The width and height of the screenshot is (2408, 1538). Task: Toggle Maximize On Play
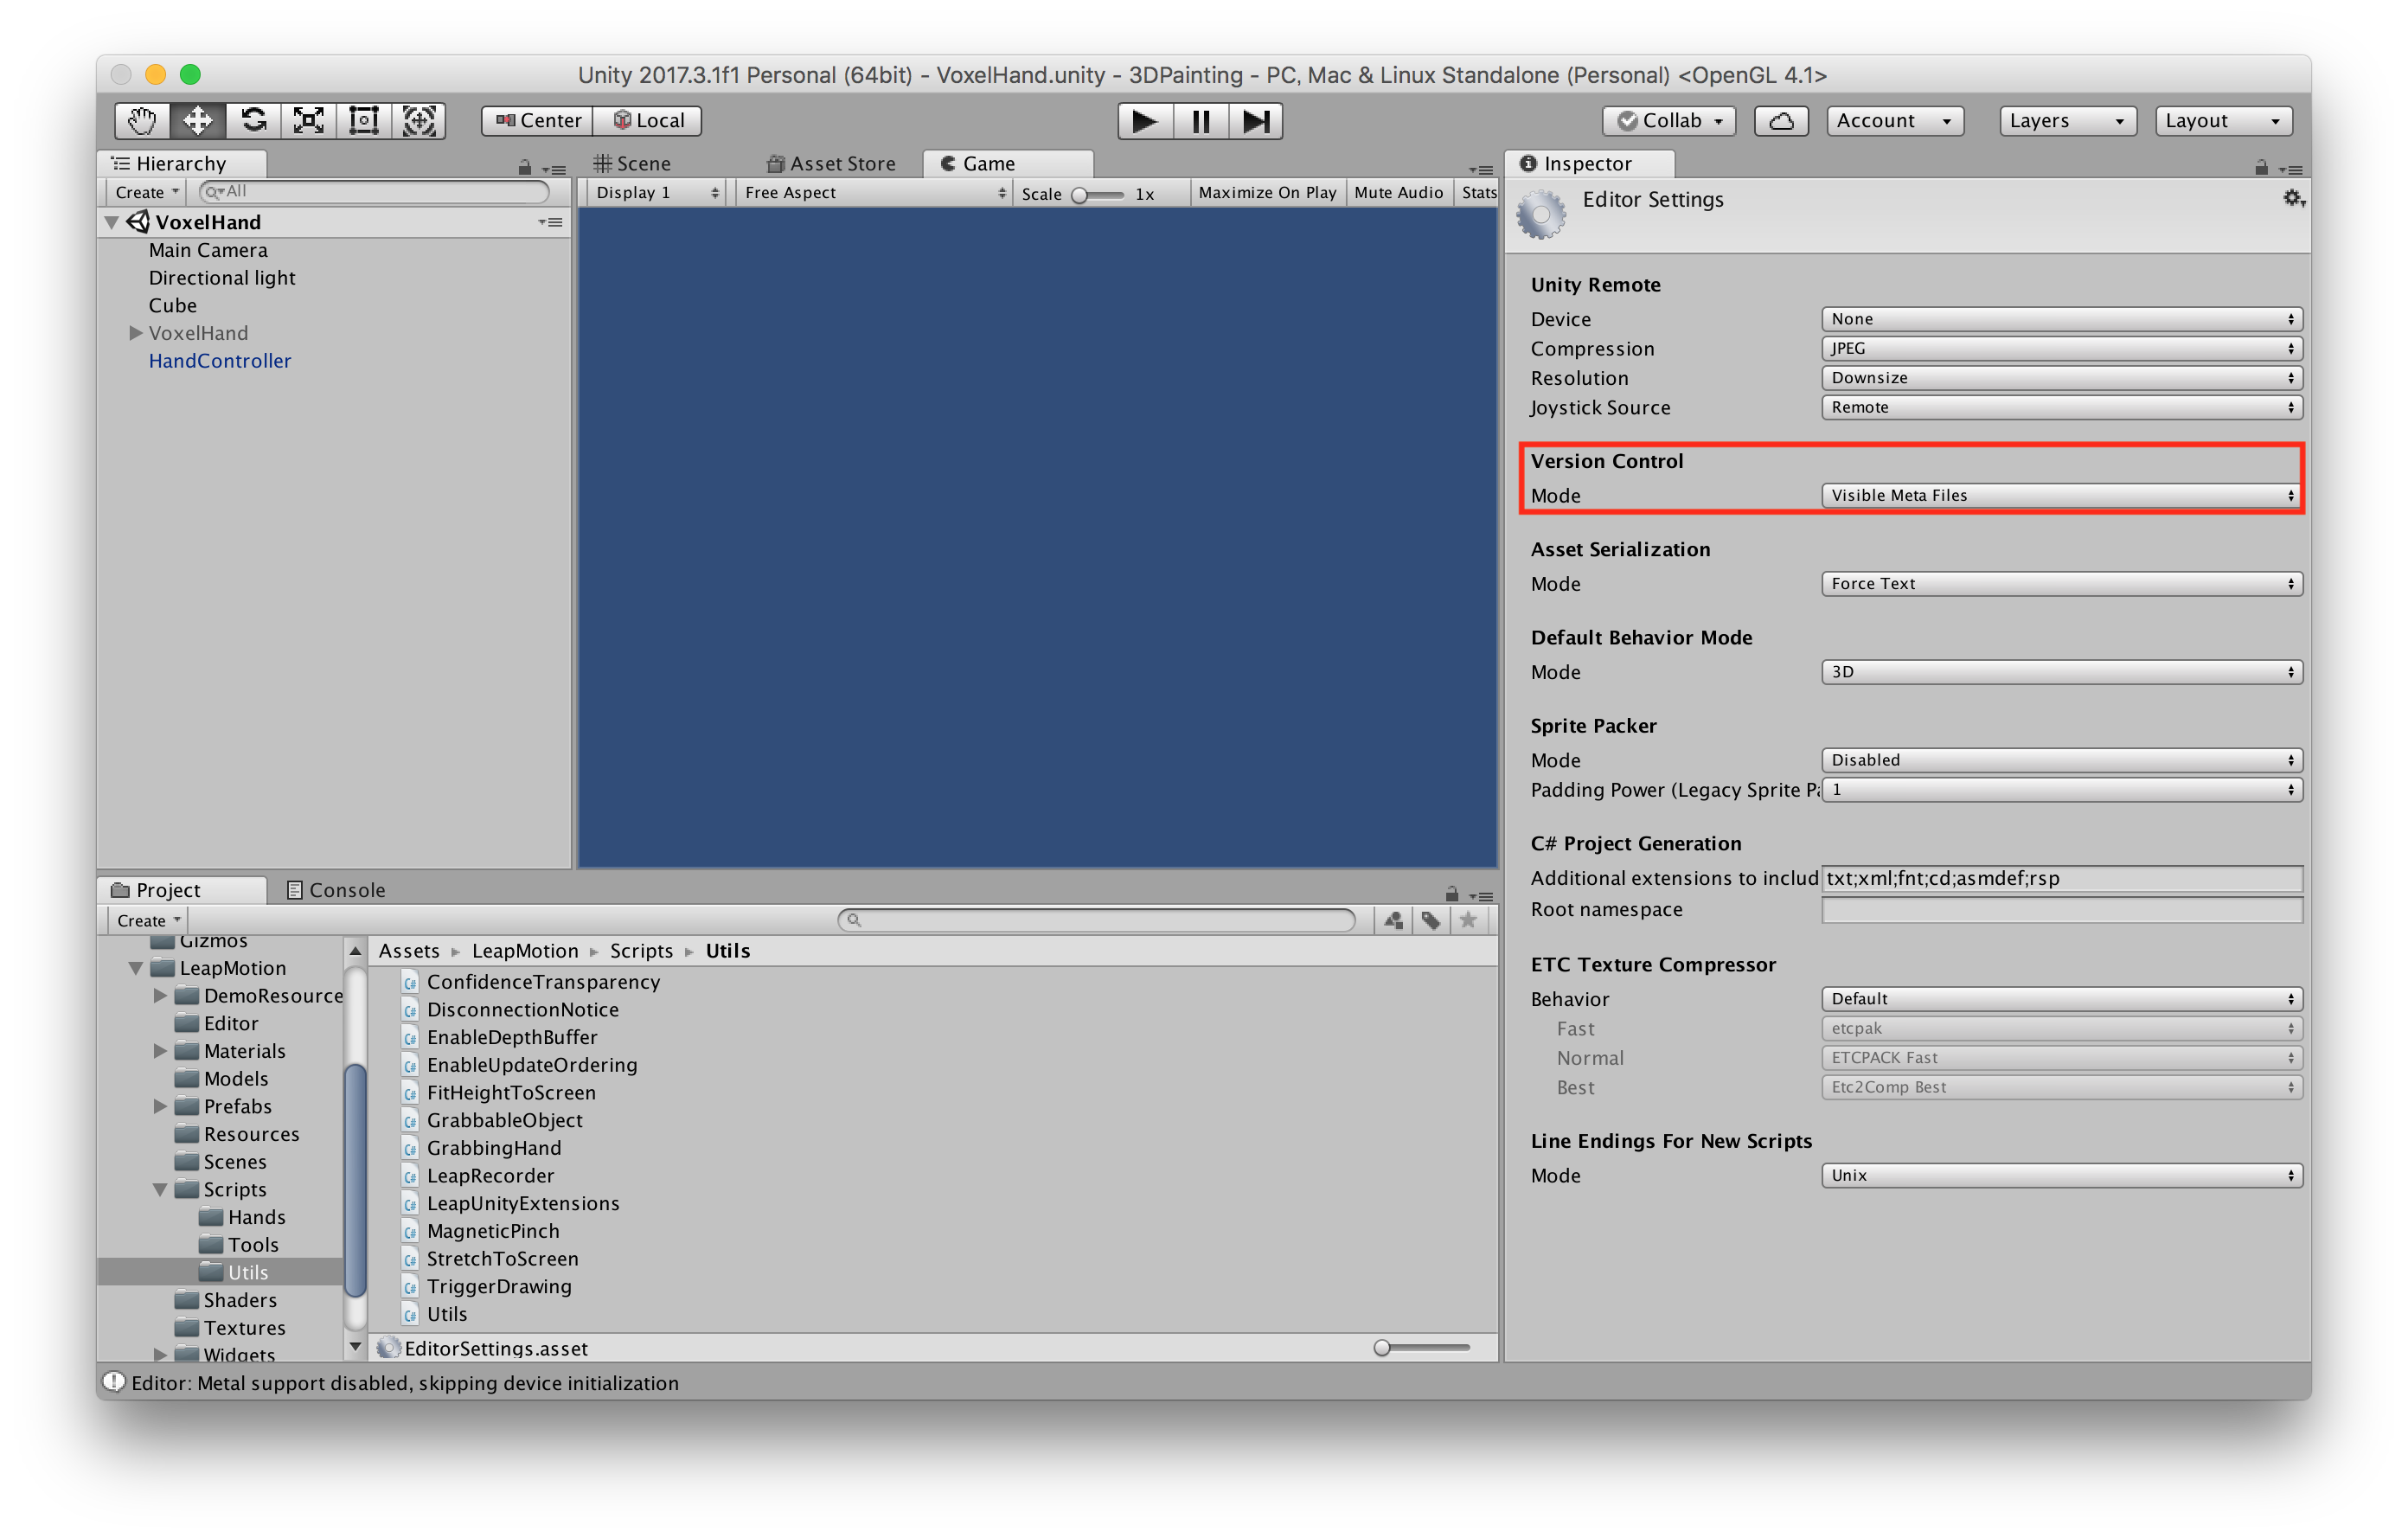pos(1267,192)
